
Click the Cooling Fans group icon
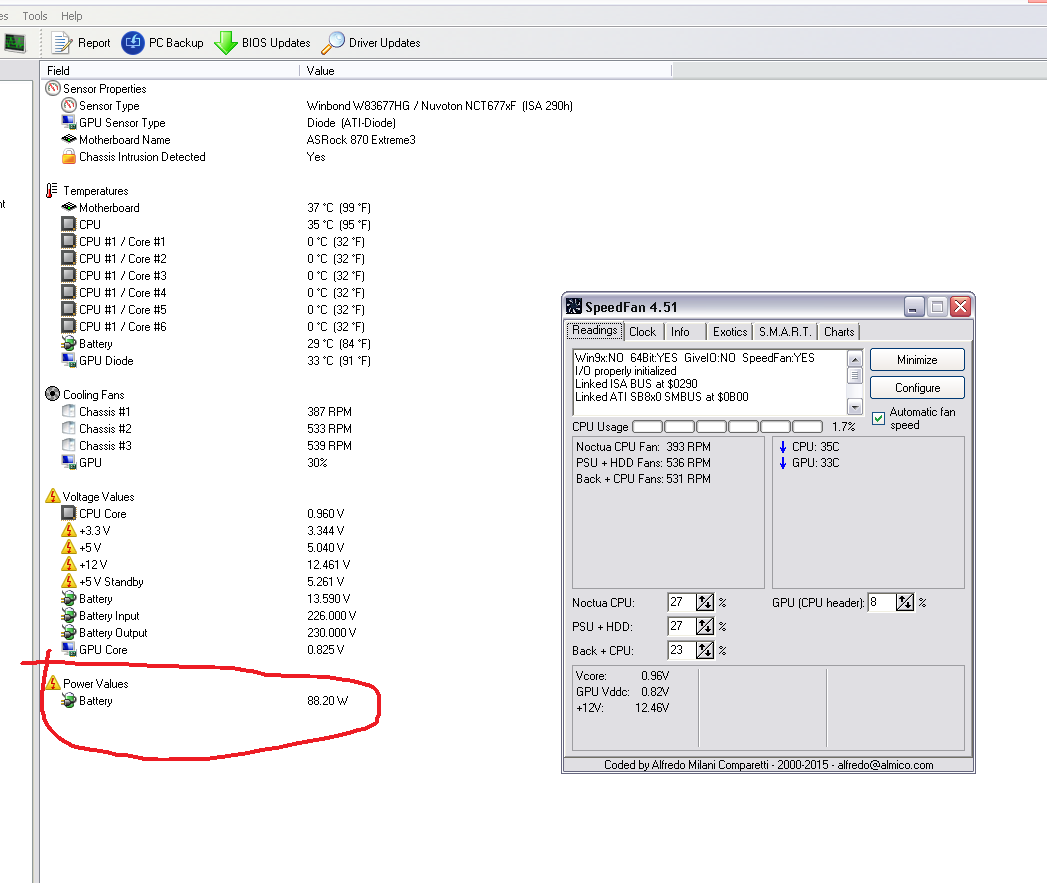coord(52,394)
